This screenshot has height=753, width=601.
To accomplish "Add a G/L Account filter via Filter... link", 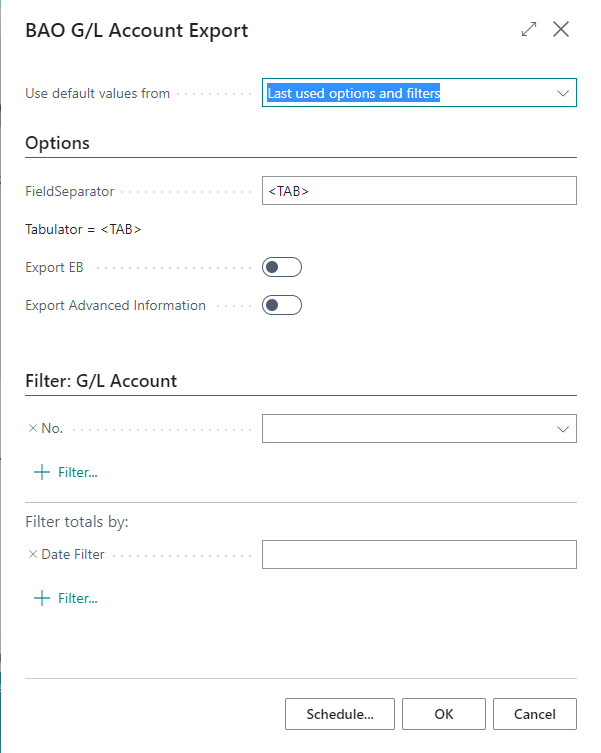I will click(x=77, y=473).
